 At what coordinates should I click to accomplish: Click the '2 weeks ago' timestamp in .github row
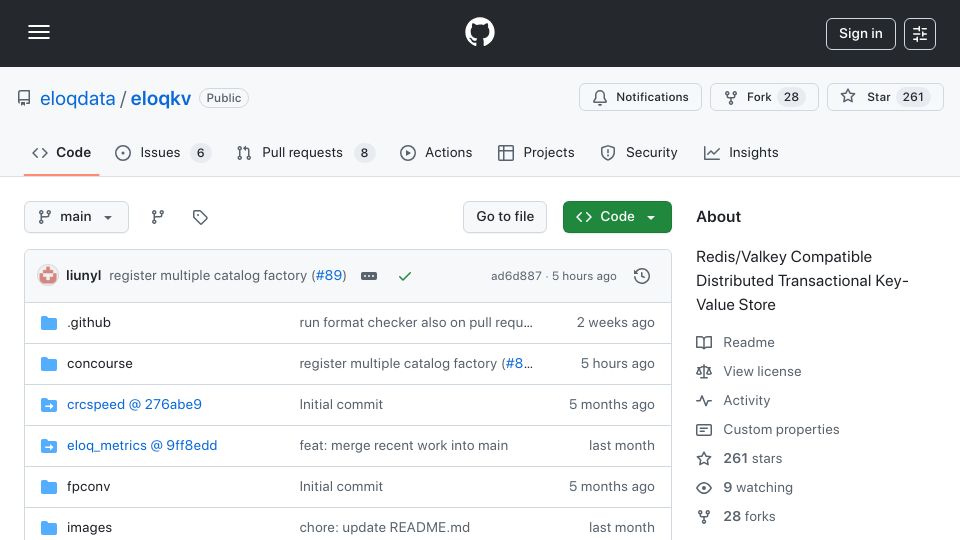615,323
